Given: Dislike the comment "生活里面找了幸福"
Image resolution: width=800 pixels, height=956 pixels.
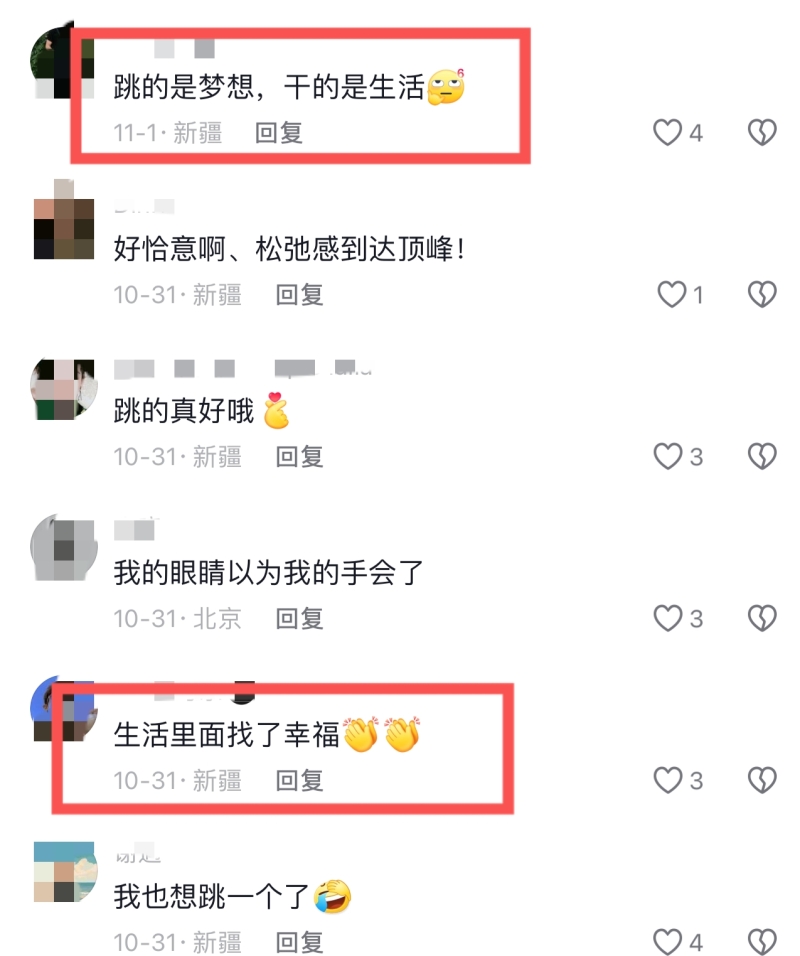Looking at the screenshot, I should (762, 780).
